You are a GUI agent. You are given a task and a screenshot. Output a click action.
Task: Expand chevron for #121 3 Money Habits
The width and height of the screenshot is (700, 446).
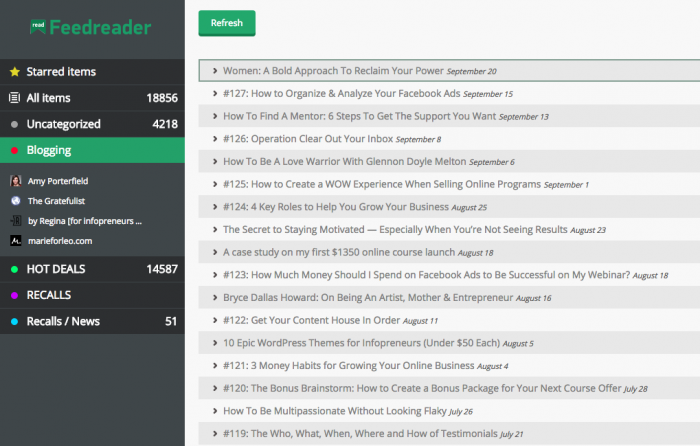tap(215, 366)
